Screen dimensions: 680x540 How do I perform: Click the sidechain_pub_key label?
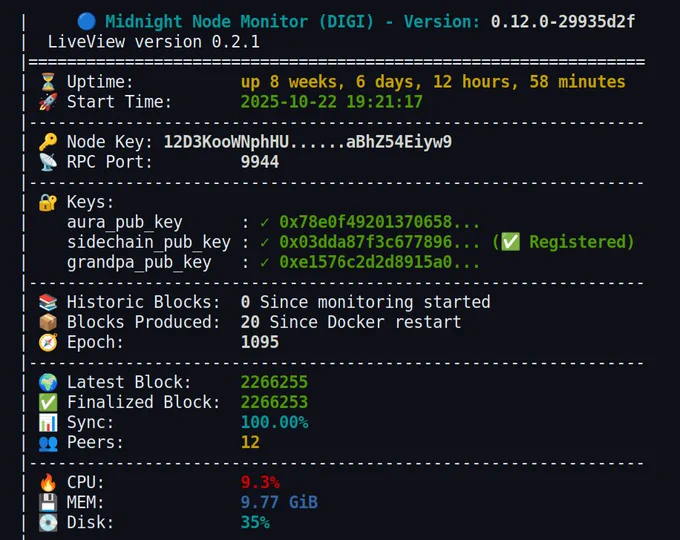coord(149,242)
